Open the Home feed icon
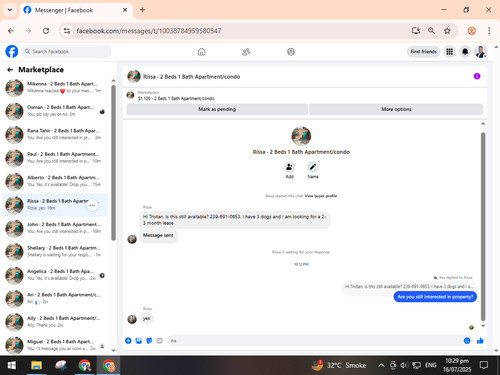 [x=202, y=52]
